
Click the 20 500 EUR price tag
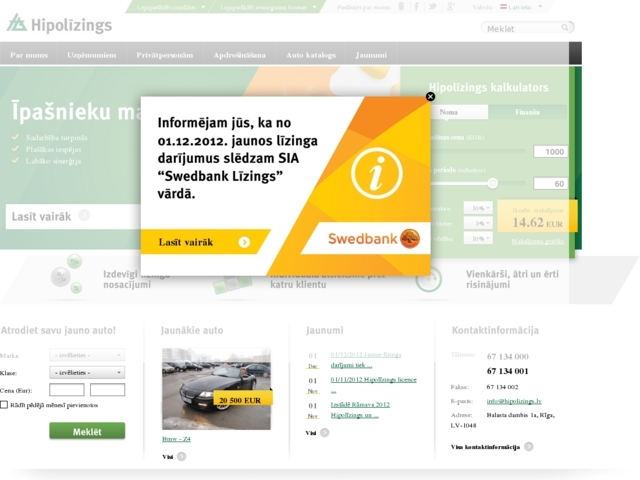tap(242, 400)
